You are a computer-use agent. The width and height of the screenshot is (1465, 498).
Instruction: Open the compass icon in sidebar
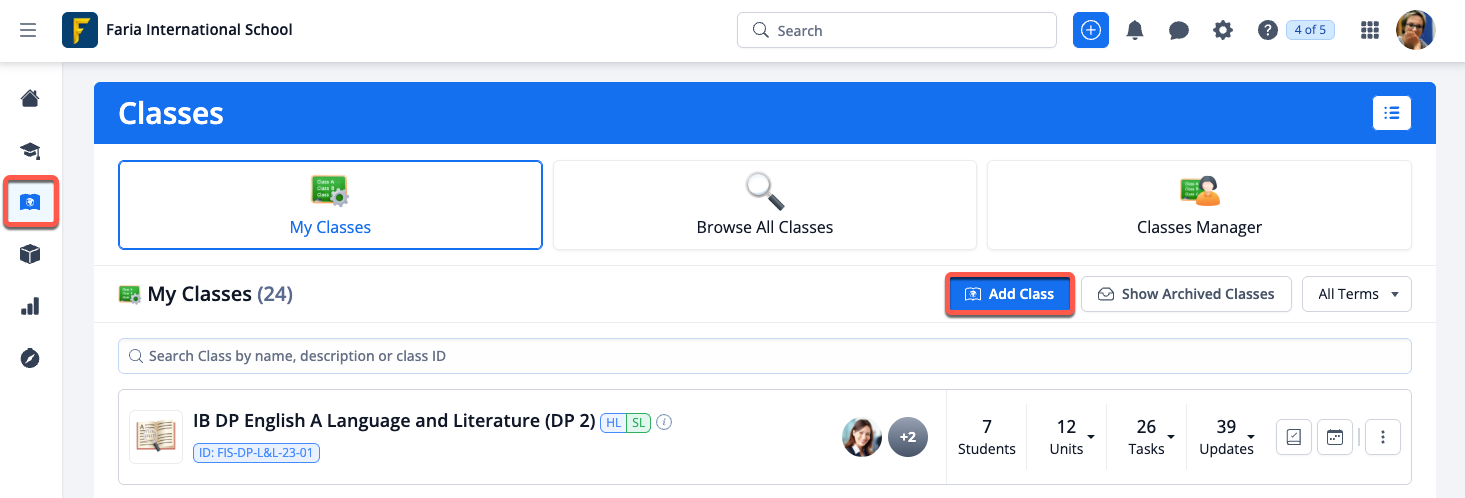coord(30,358)
